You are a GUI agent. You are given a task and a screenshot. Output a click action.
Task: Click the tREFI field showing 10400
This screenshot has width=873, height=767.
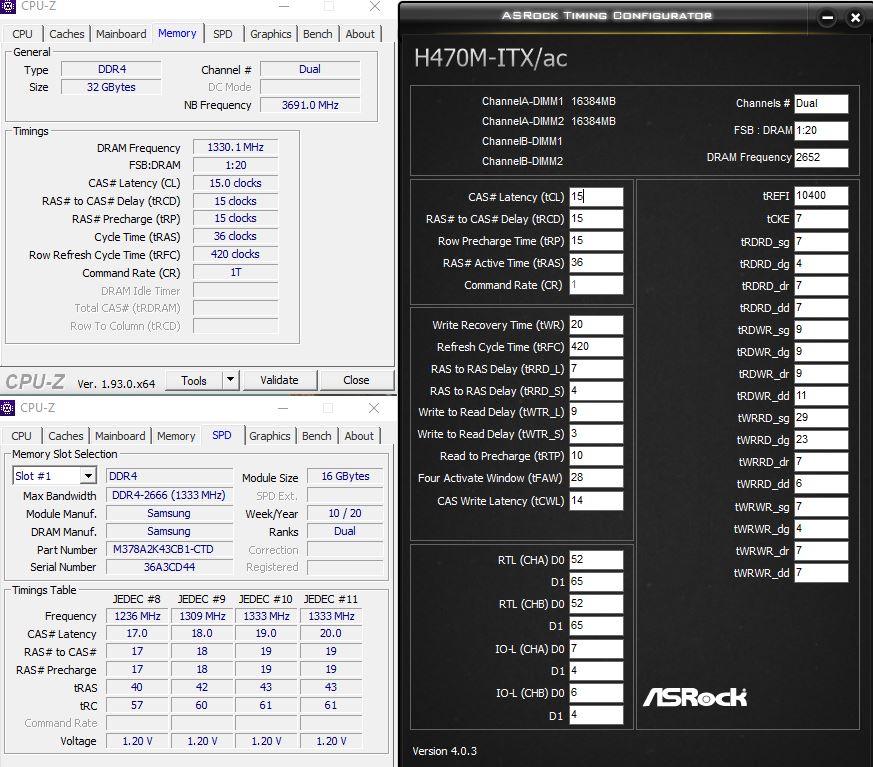821,195
